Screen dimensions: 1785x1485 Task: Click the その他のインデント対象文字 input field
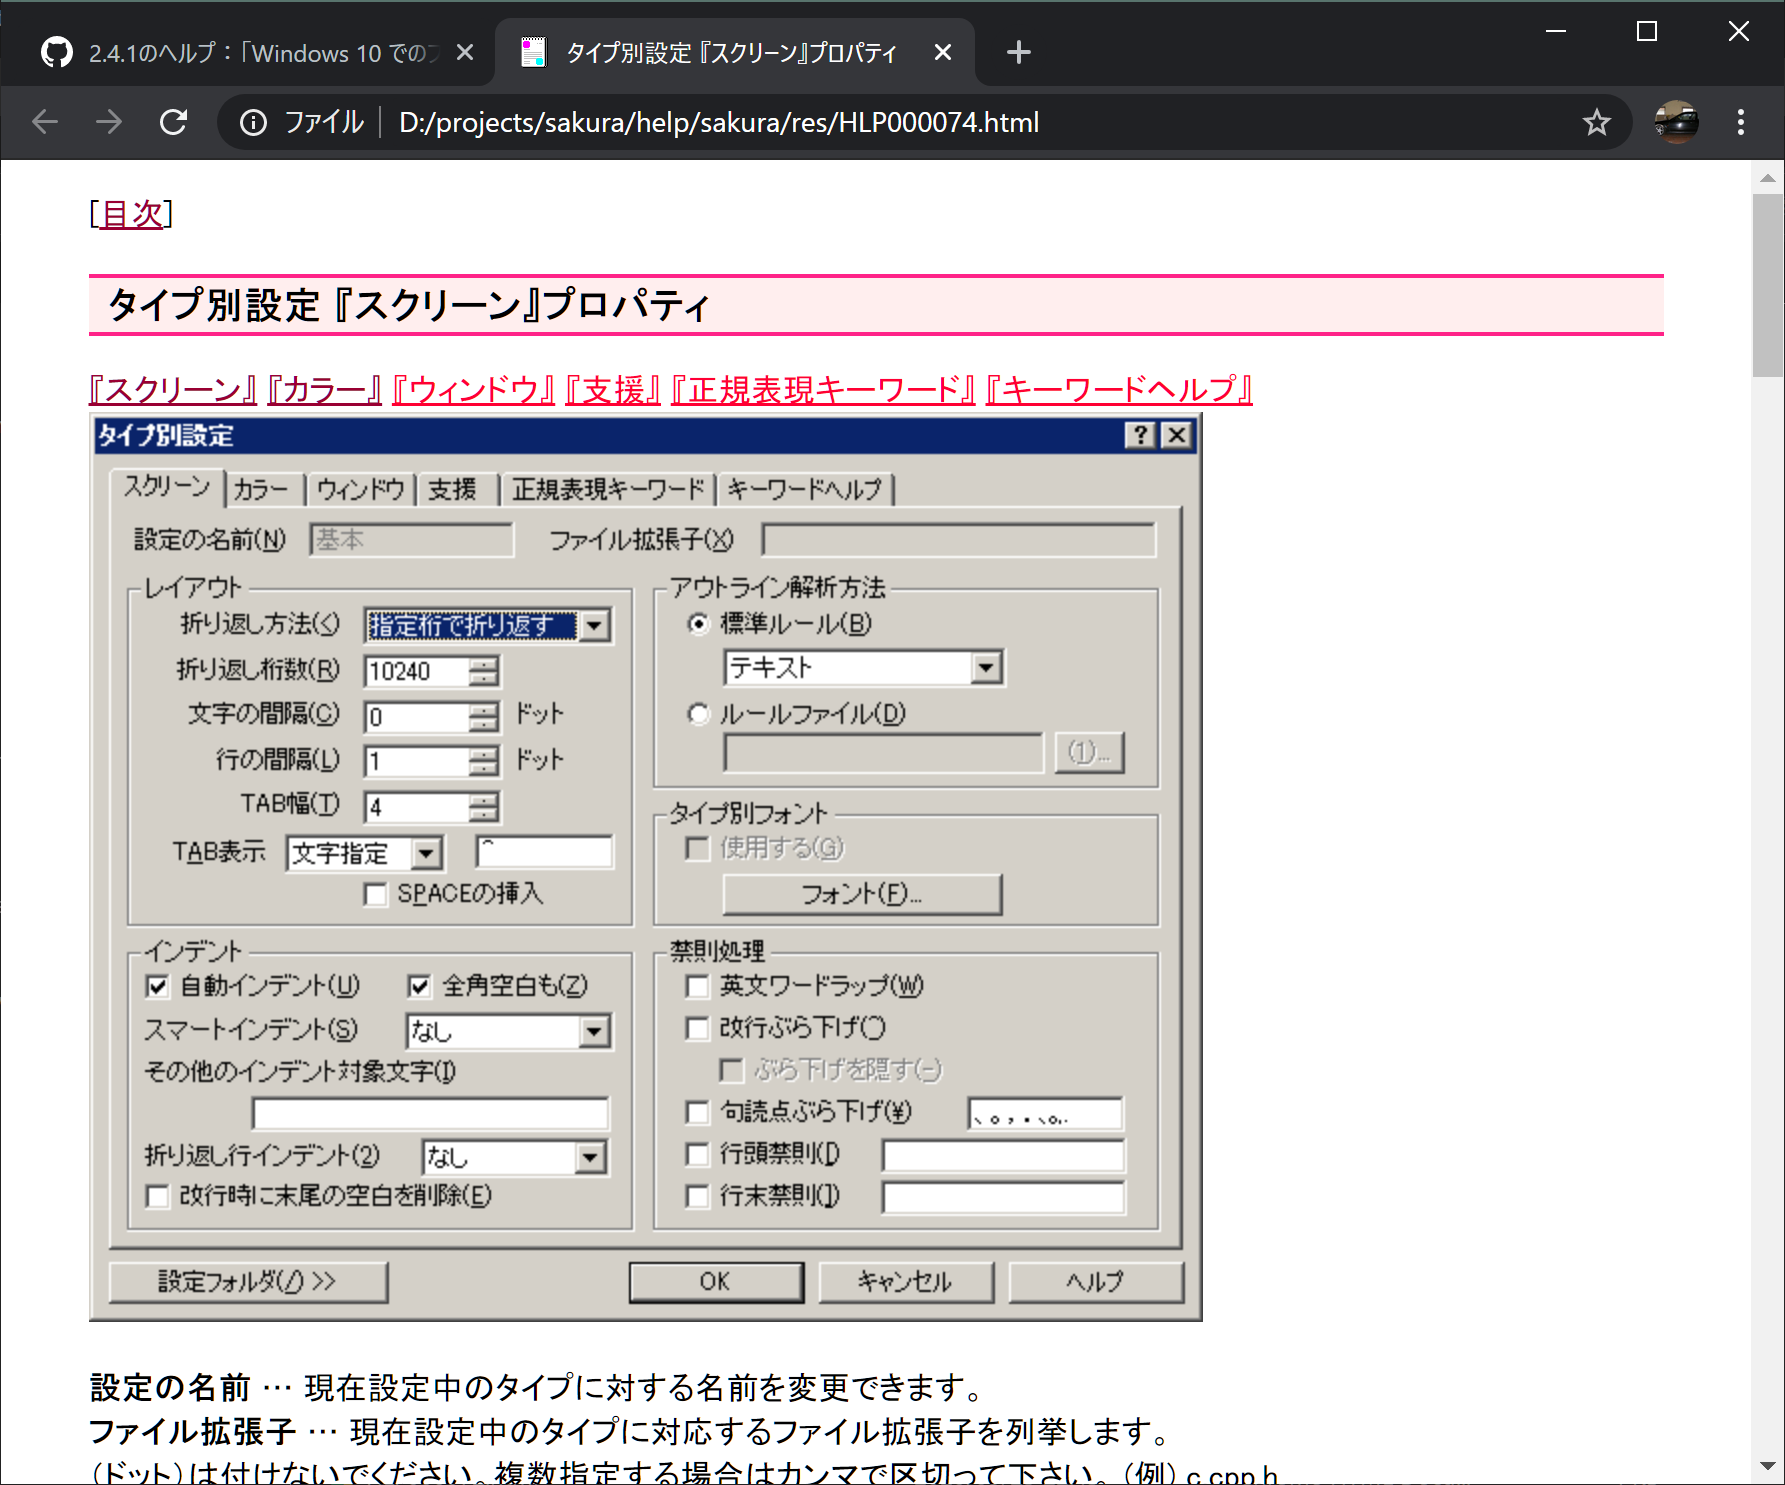coord(430,1113)
